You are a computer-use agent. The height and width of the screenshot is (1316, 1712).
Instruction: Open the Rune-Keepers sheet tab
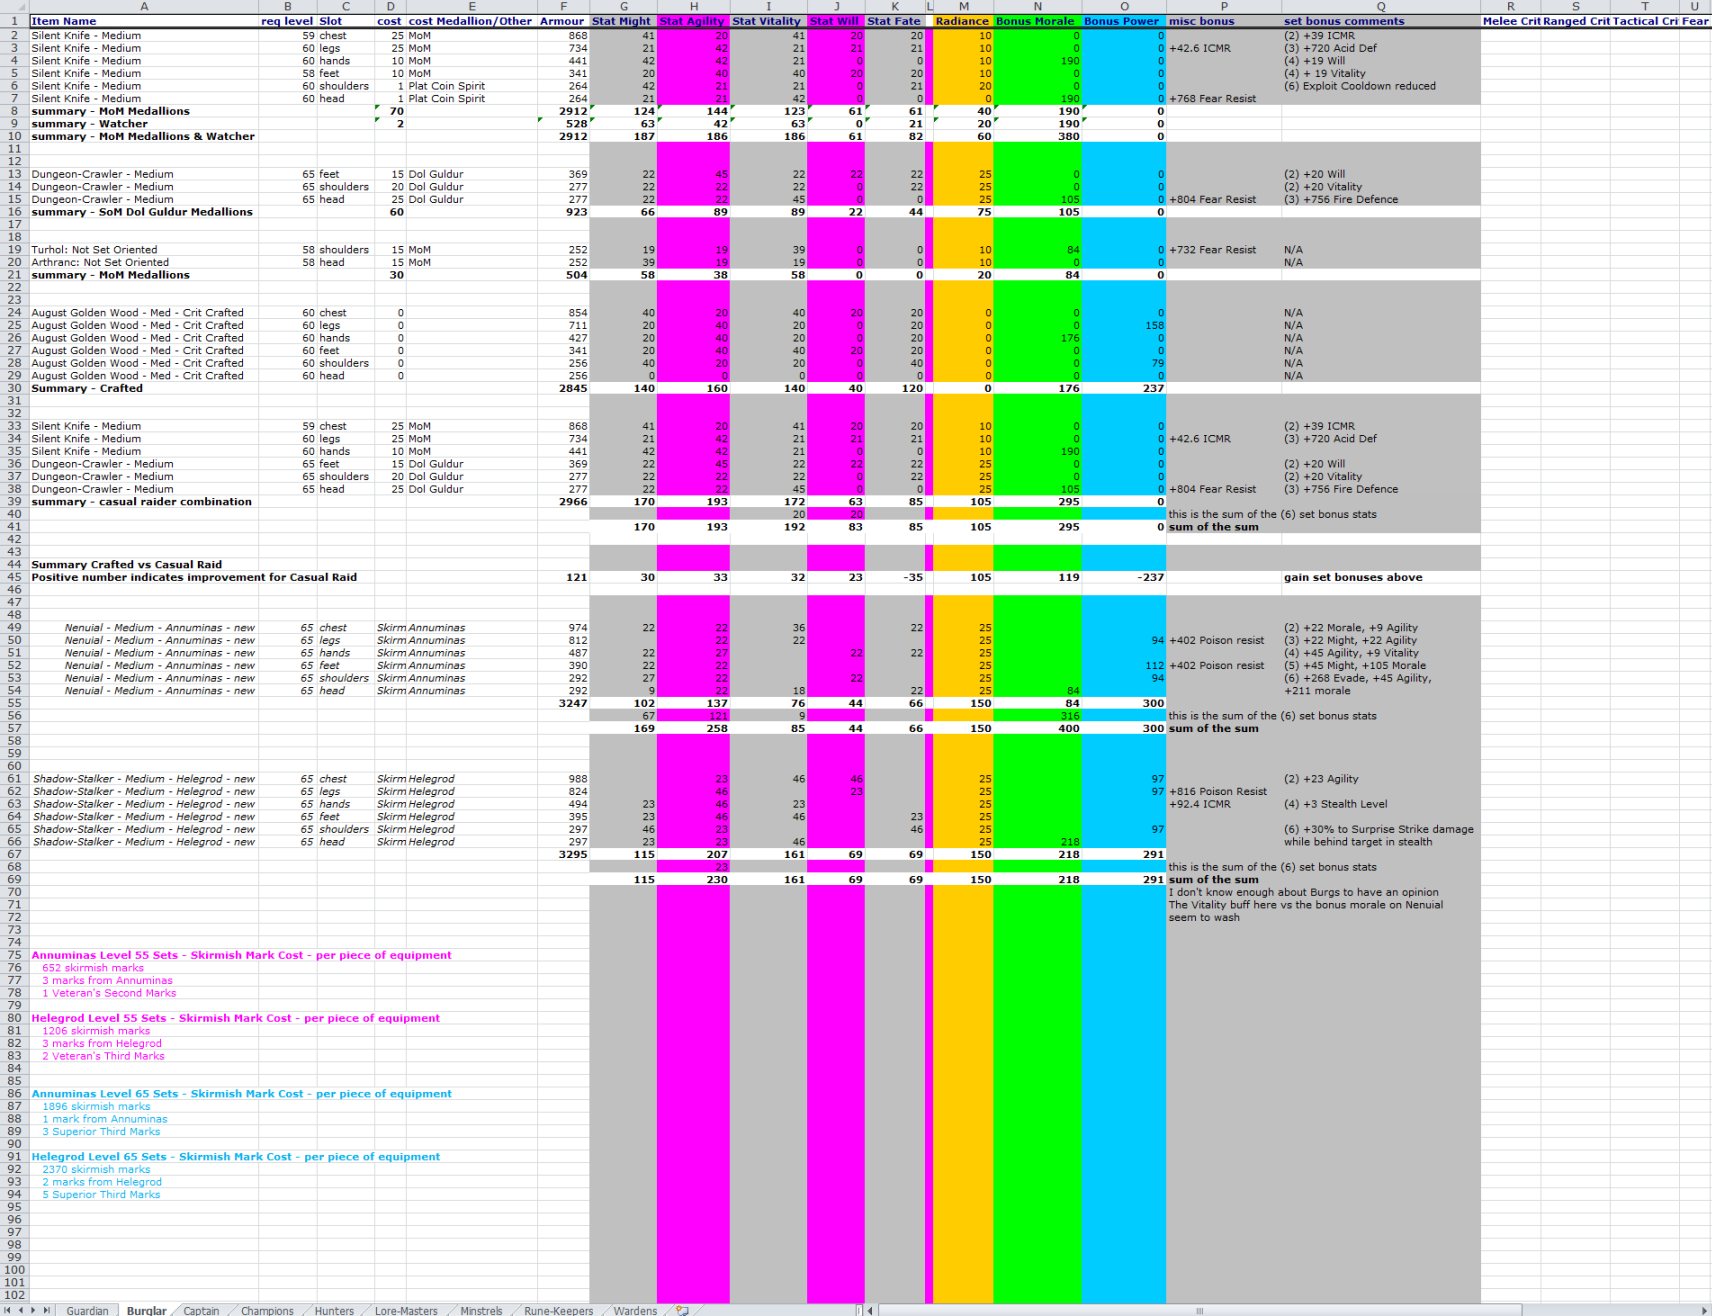click(x=558, y=1310)
